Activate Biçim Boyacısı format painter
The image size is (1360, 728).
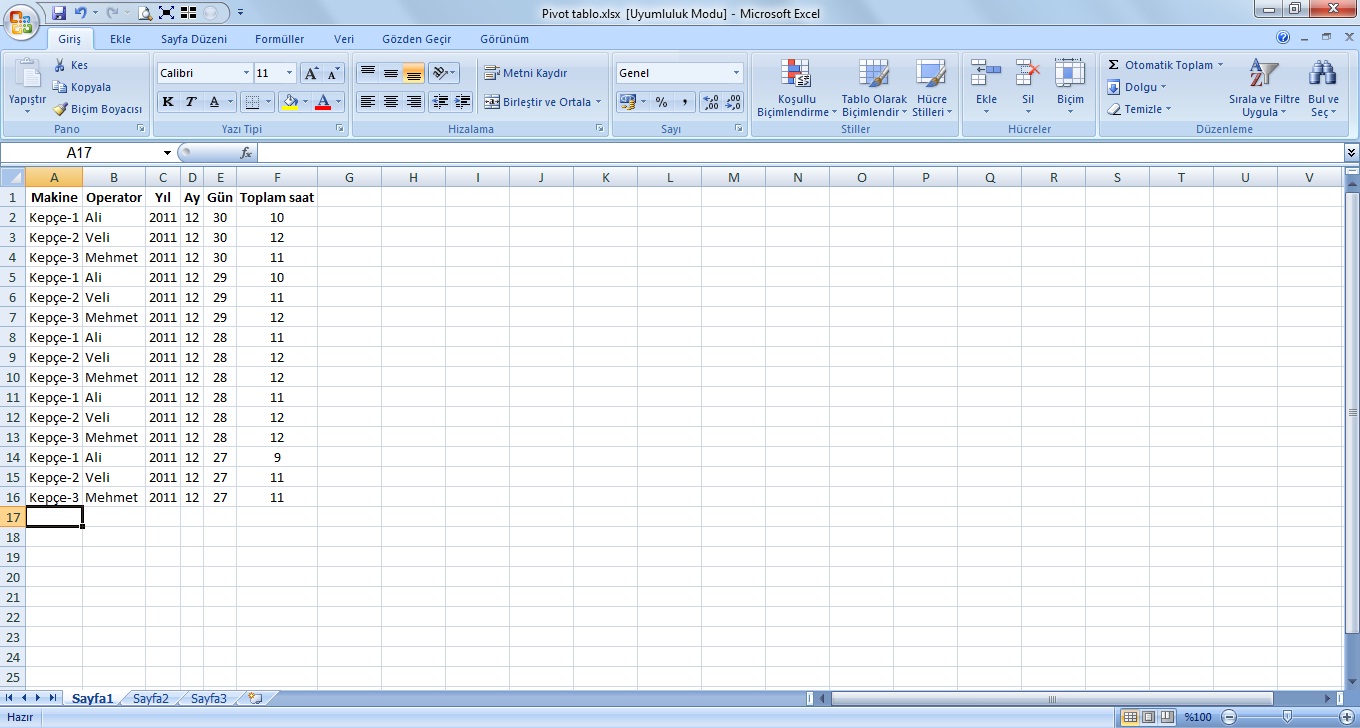[x=98, y=109]
